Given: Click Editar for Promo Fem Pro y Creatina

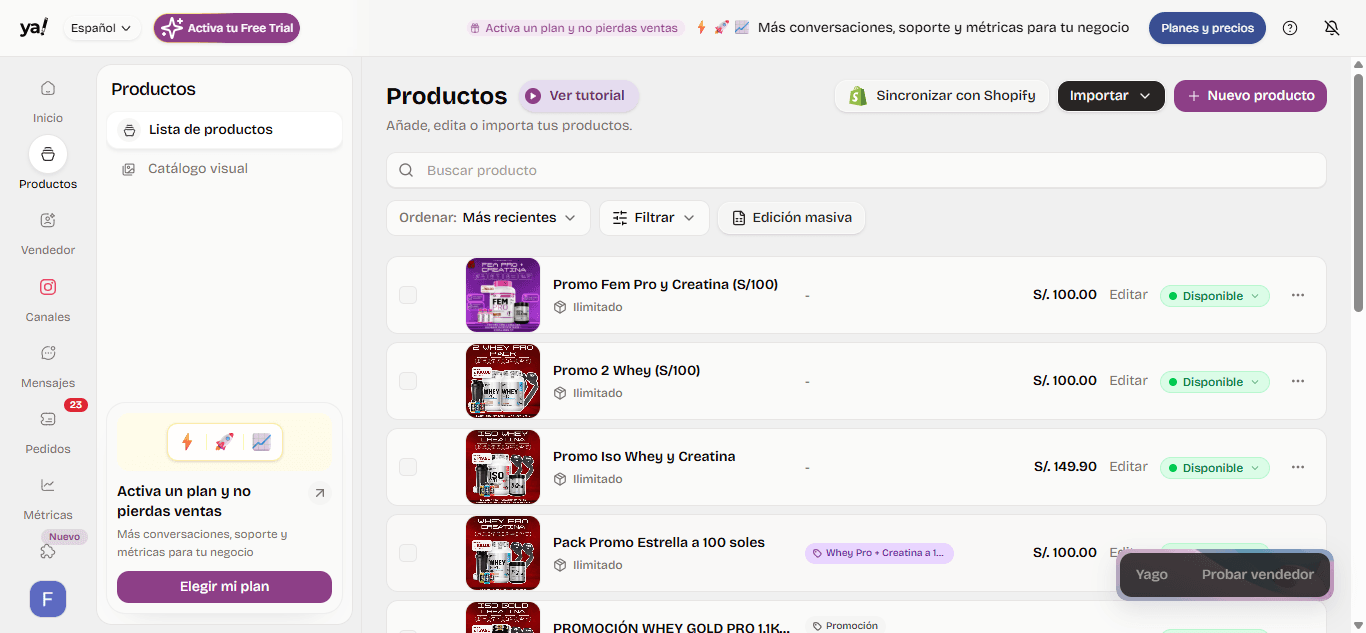Looking at the screenshot, I should [x=1128, y=295].
